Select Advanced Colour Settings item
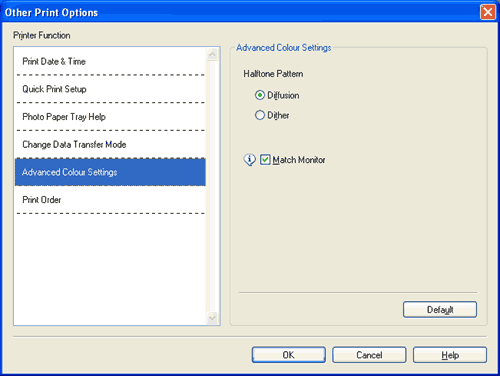 pos(110,172)
